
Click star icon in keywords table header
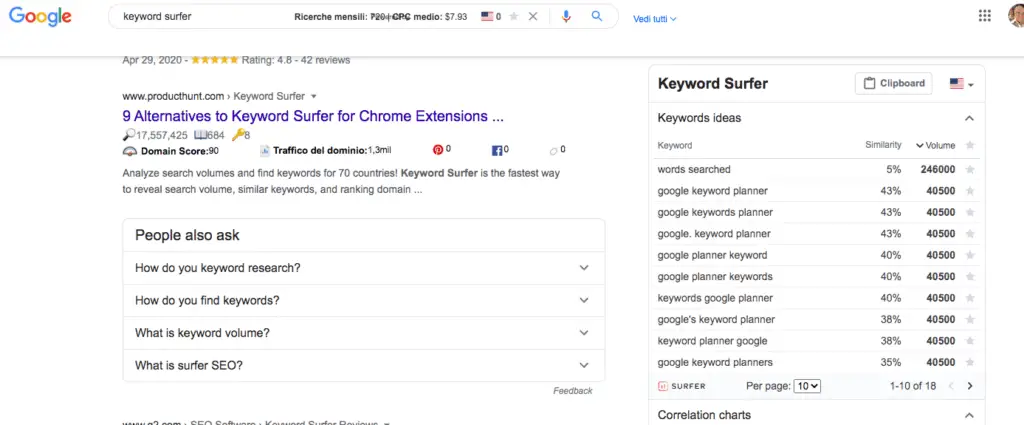click(x=970, y=145)
